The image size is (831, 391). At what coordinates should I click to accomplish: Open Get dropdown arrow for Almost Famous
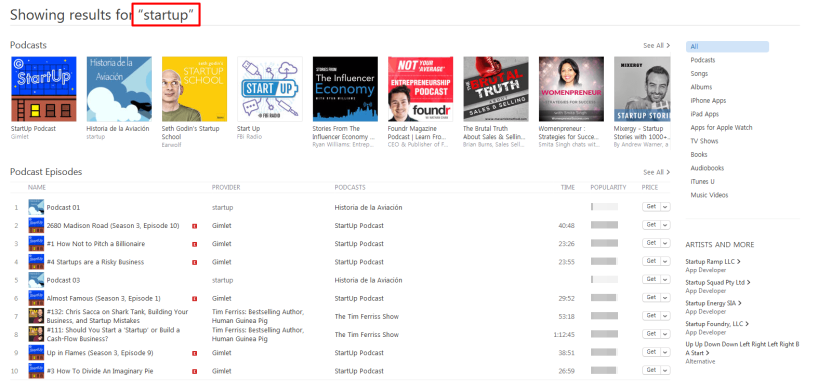[665, 297]
